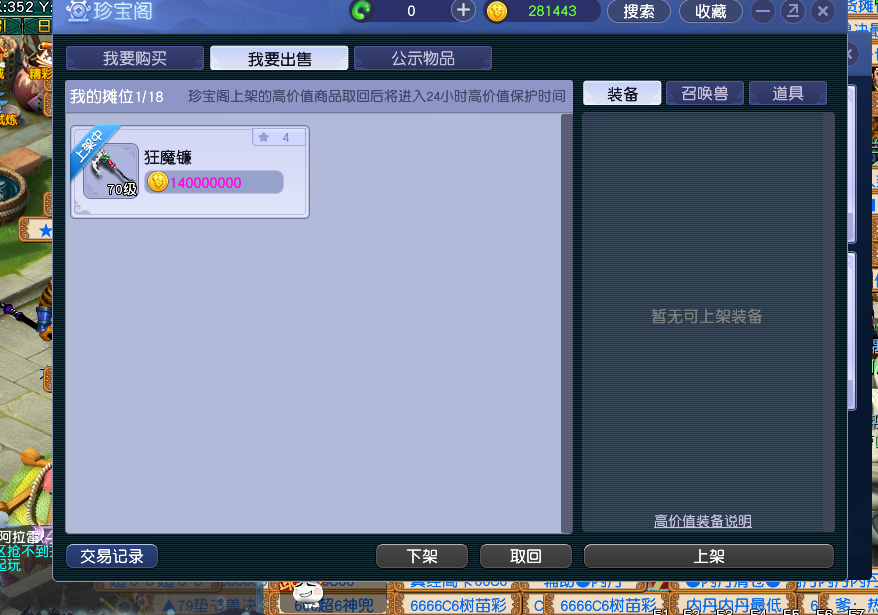878x615 pixels.
Task: Select the 狂魔镰 weapon thumbnail
Action: coord(111,171)
